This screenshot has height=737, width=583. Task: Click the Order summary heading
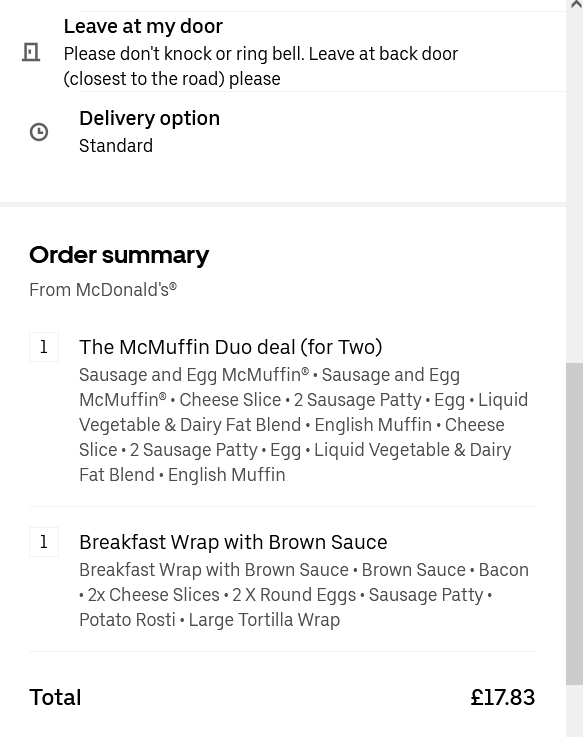point(119,255)
